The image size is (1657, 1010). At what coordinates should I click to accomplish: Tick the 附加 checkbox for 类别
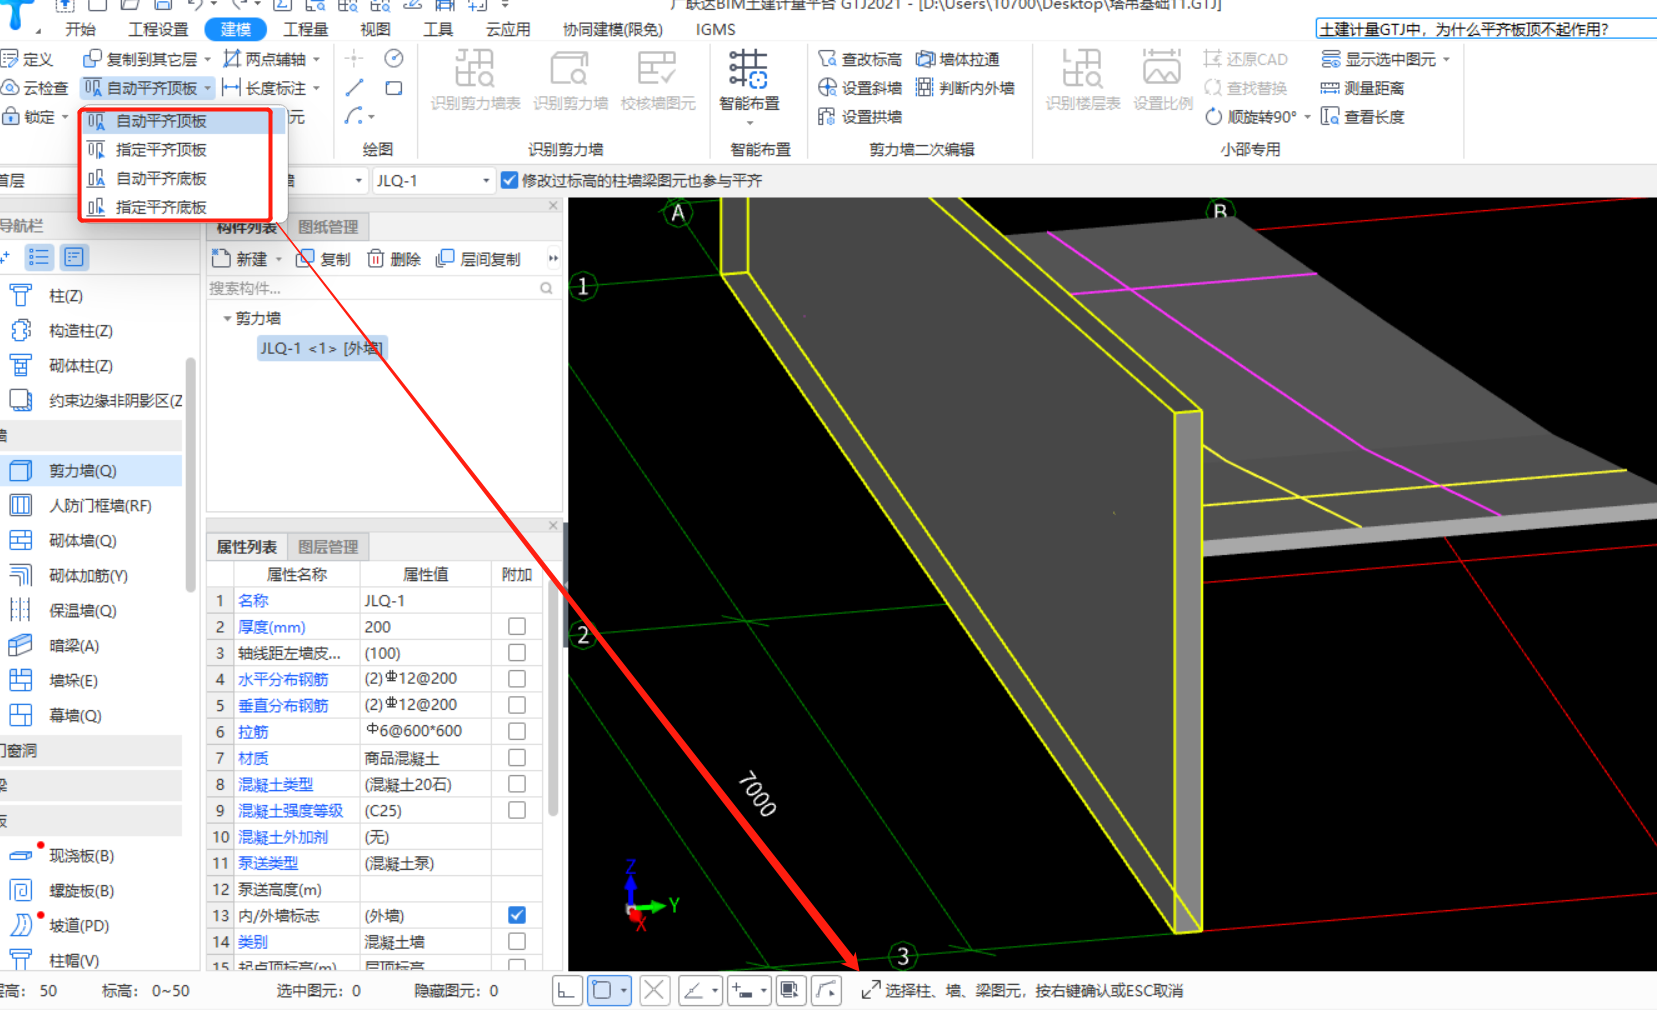[517, 941]
